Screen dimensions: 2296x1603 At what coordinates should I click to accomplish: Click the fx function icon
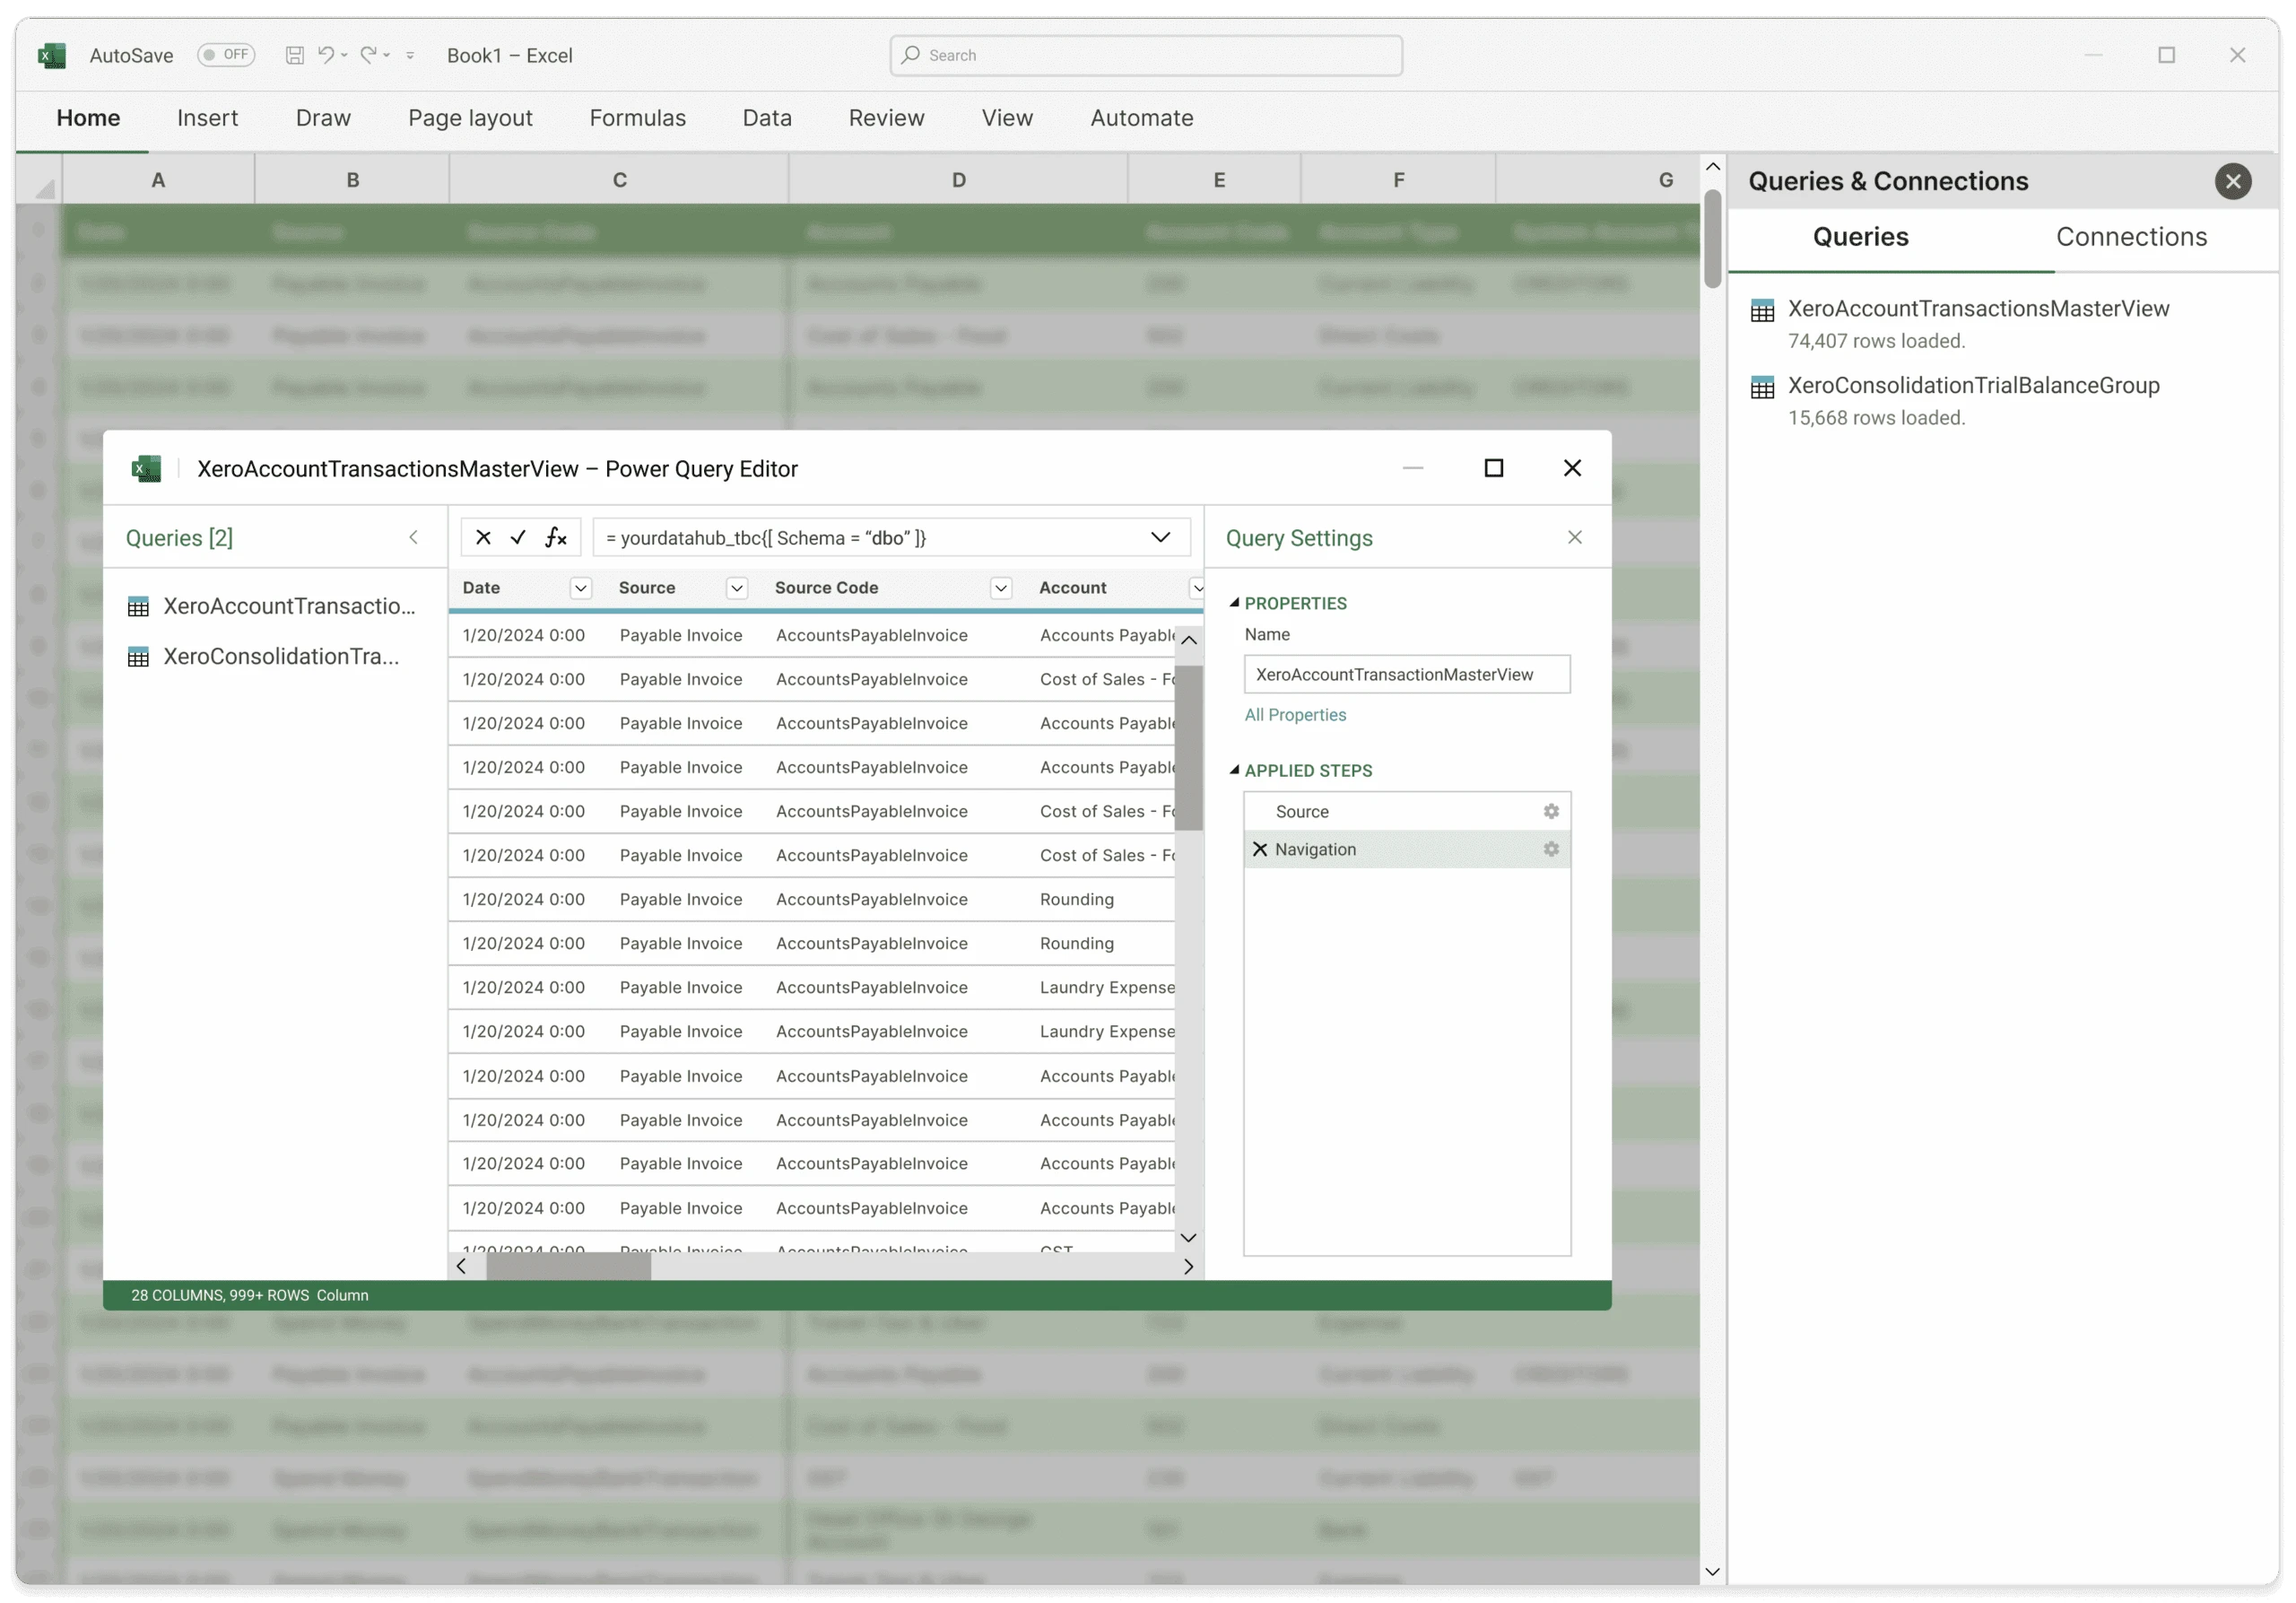click(556, 537)
